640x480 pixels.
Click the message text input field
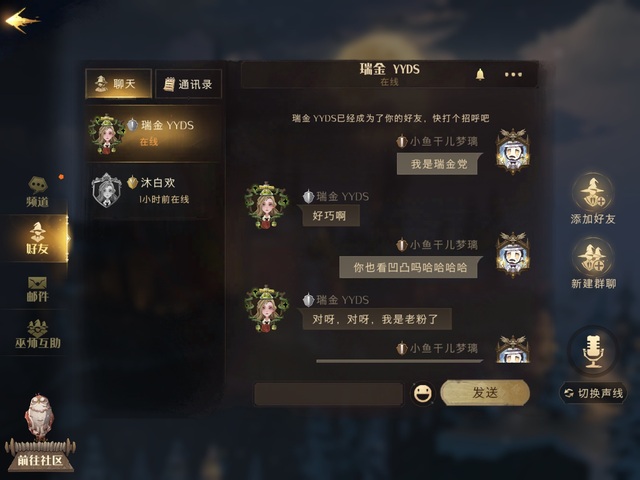click(x=329, y=394)
